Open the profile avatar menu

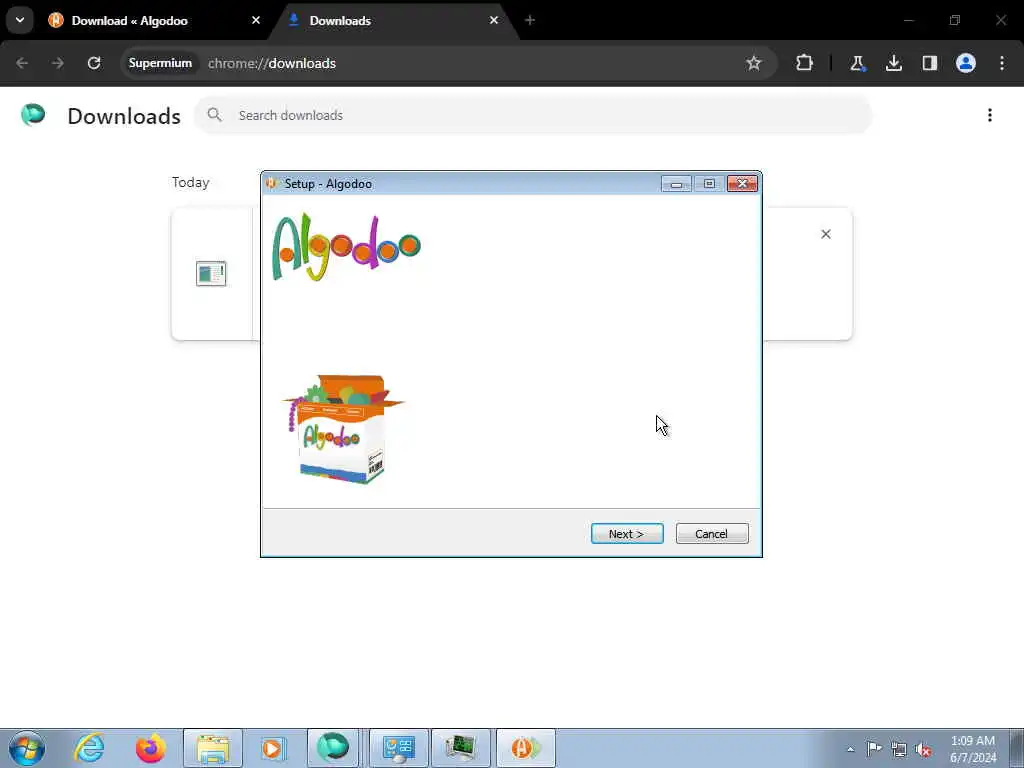coord(965,63)
